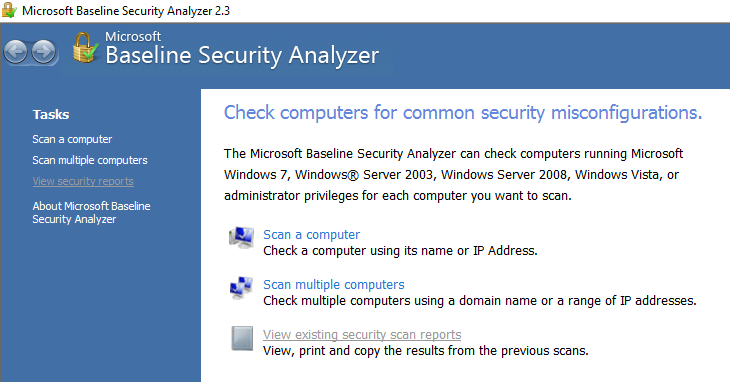Click the Baseline Security Analyzer banner title

pos(242,55)
